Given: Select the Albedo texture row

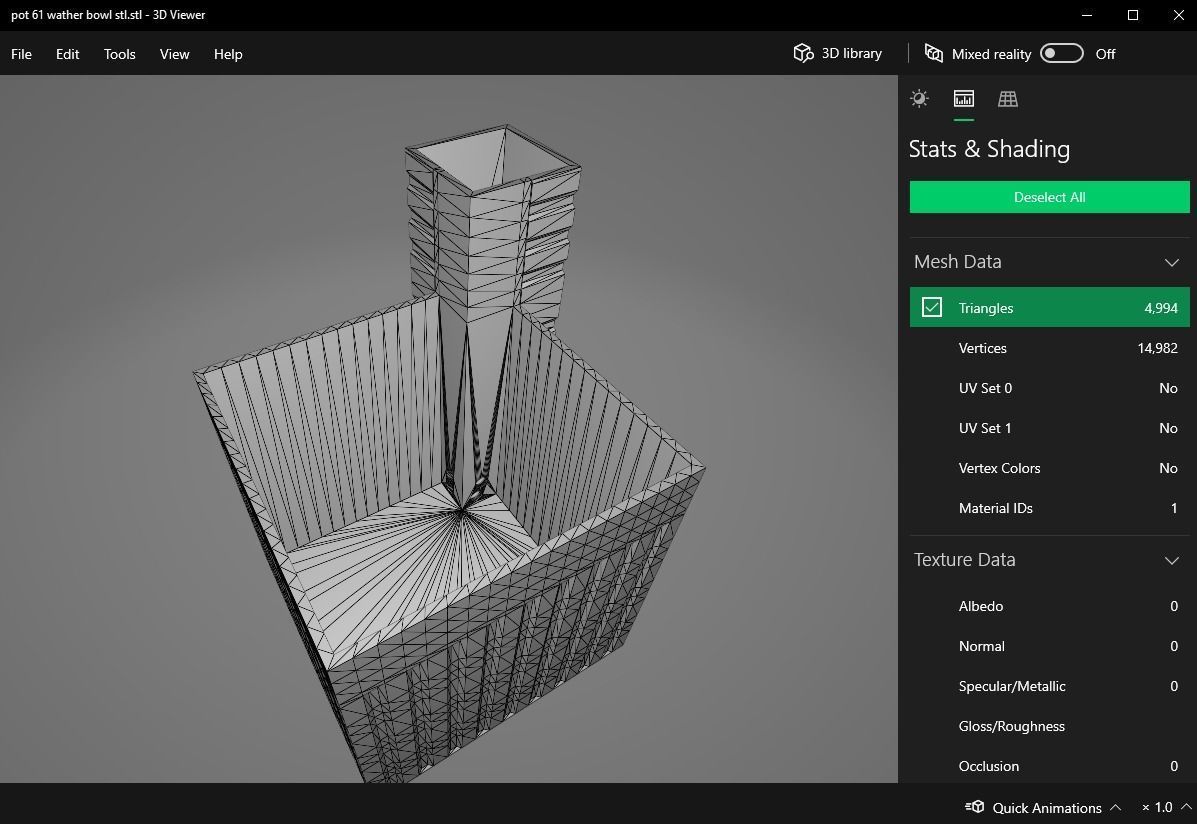Looking at the screenshot, I should click(x=1050, y=606).
